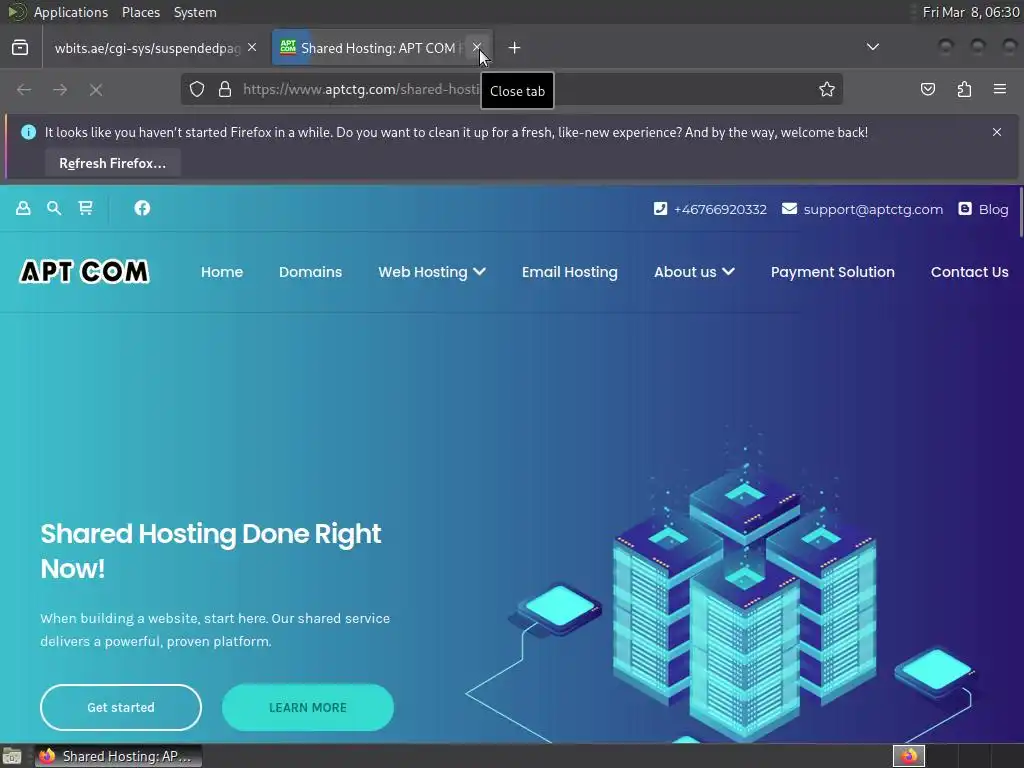1024x768 pixels.
Task: Open the Extensions puzzle icon
Action: [x=964, y=89]
